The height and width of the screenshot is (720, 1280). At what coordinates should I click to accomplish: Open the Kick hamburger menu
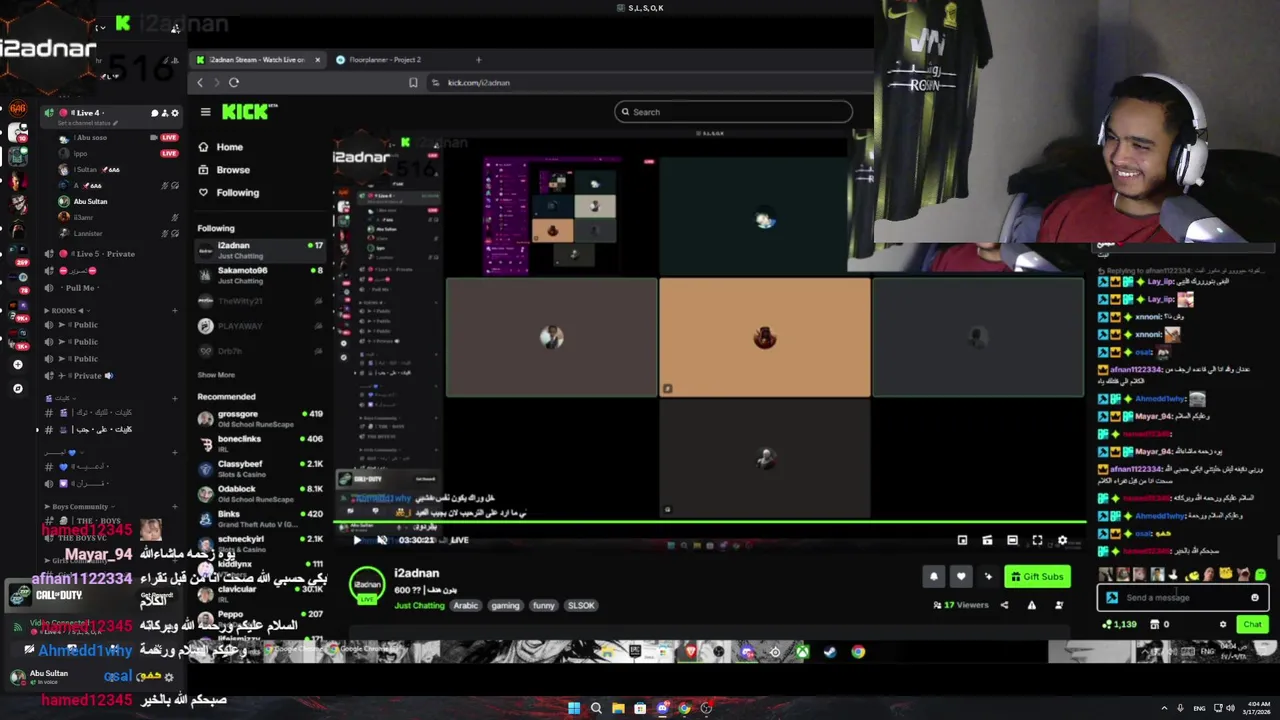tap(205, 112)
